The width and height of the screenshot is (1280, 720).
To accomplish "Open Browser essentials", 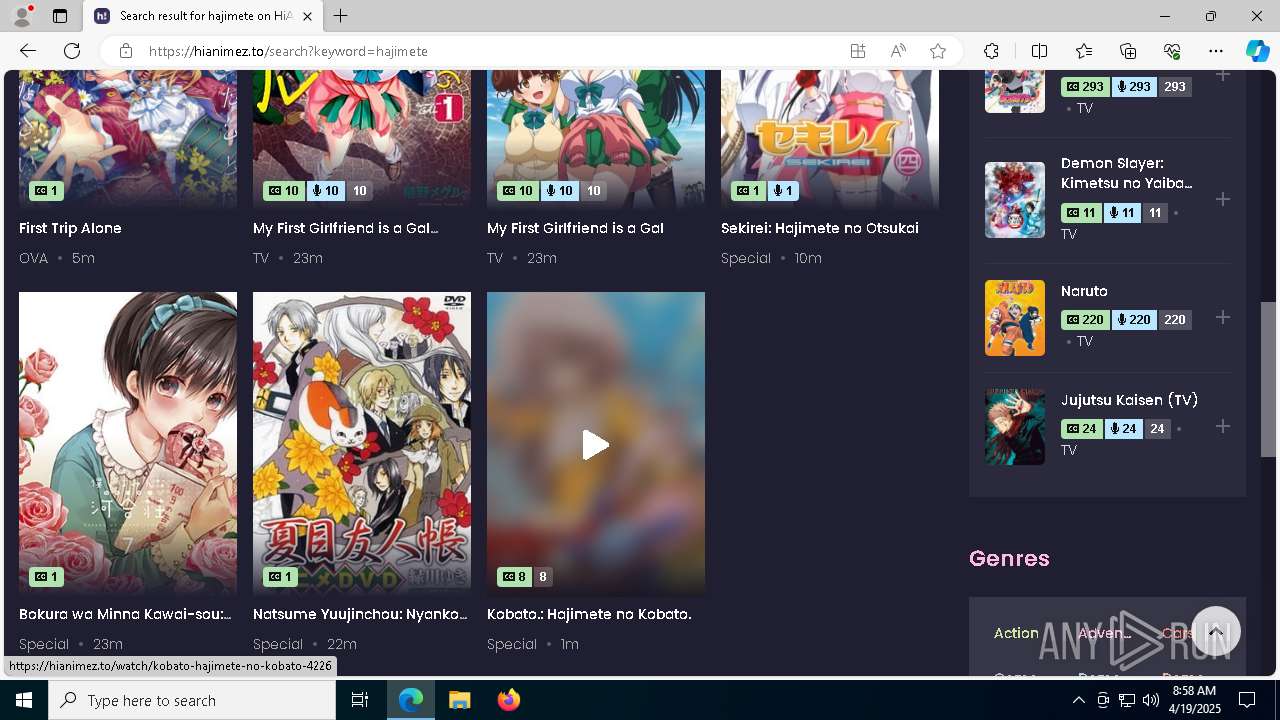I will click(1172, 51).
